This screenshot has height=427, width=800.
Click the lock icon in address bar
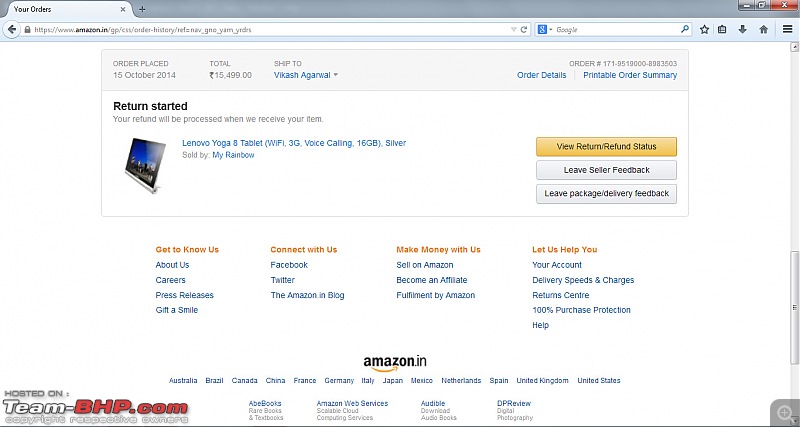(27, 30)
